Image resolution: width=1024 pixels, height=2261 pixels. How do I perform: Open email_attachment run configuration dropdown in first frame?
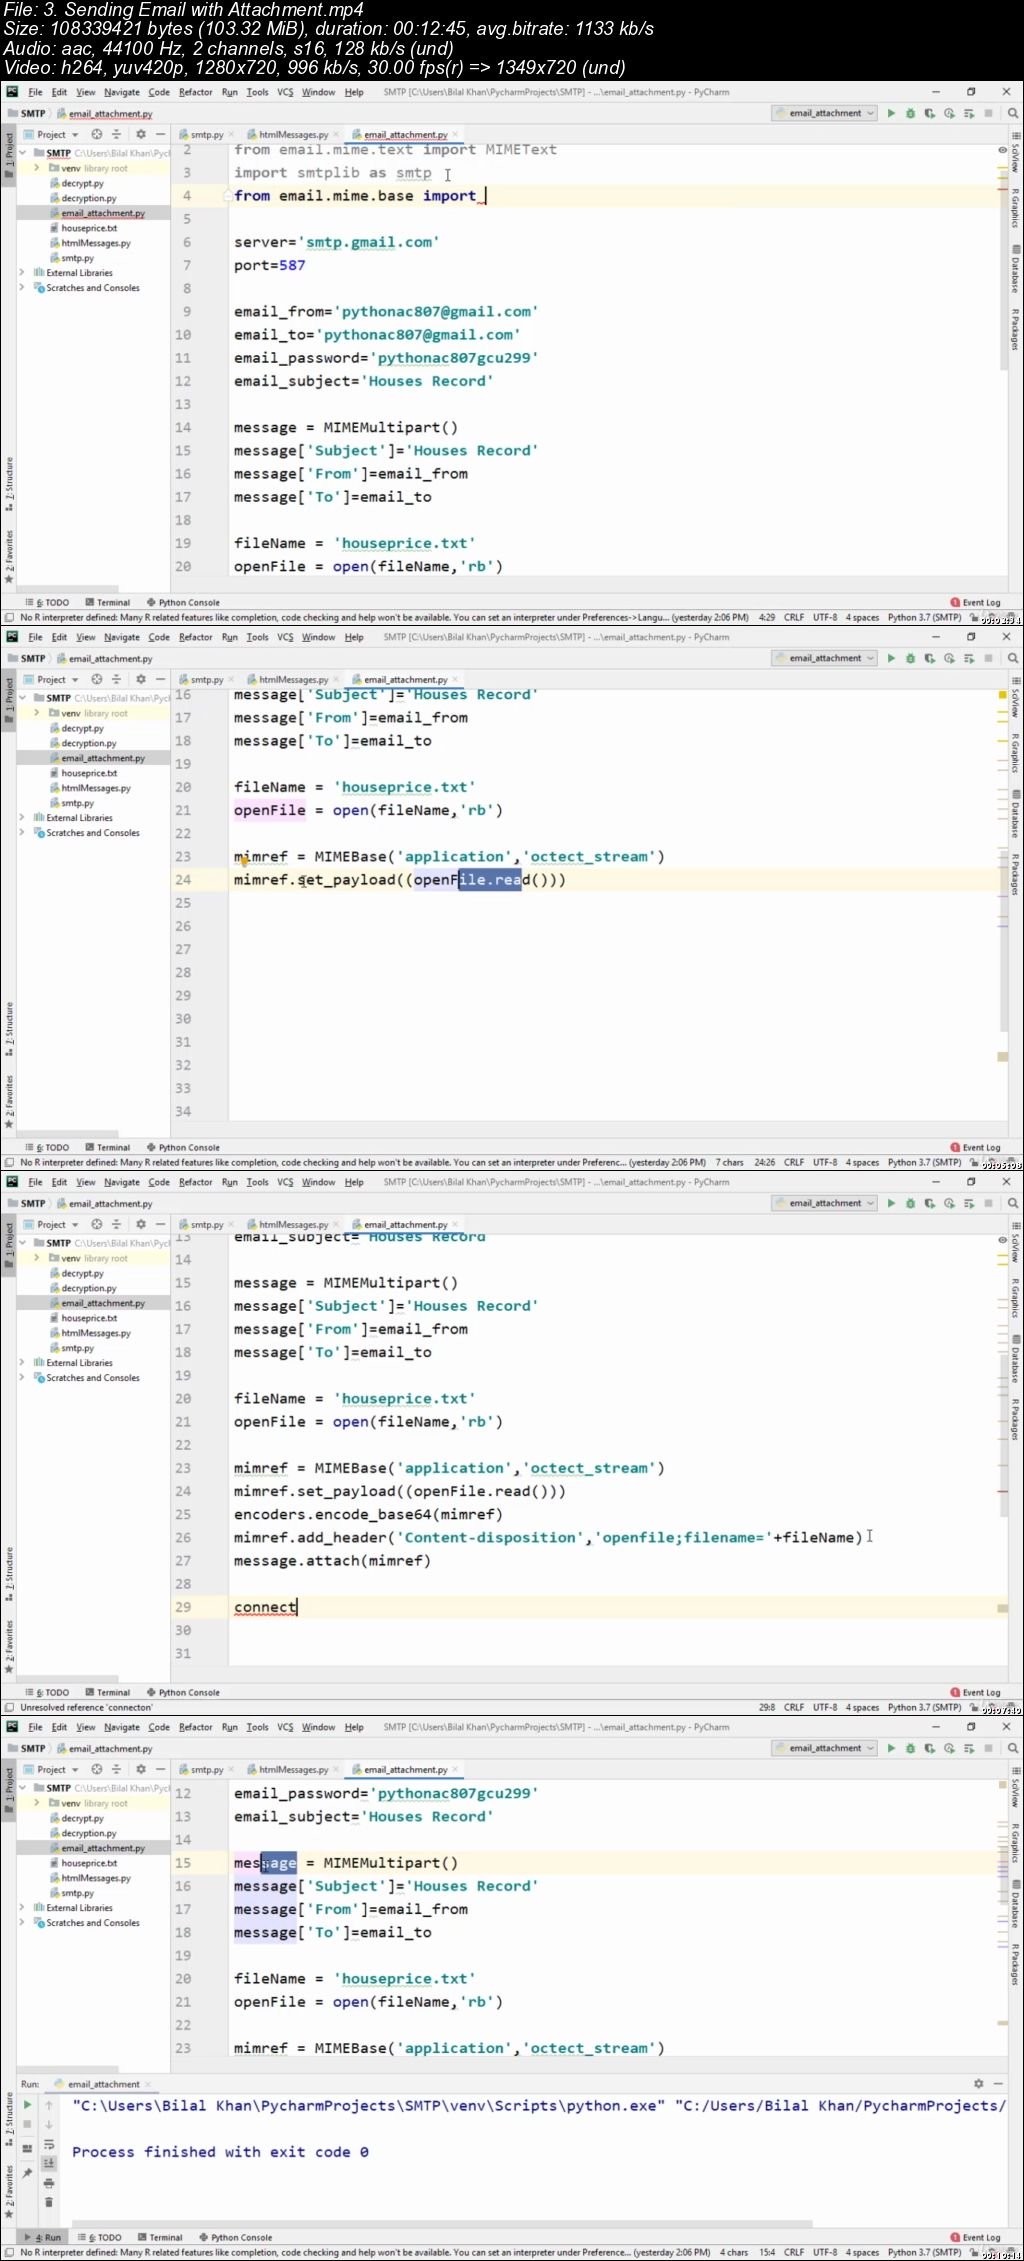pos(824,113)
